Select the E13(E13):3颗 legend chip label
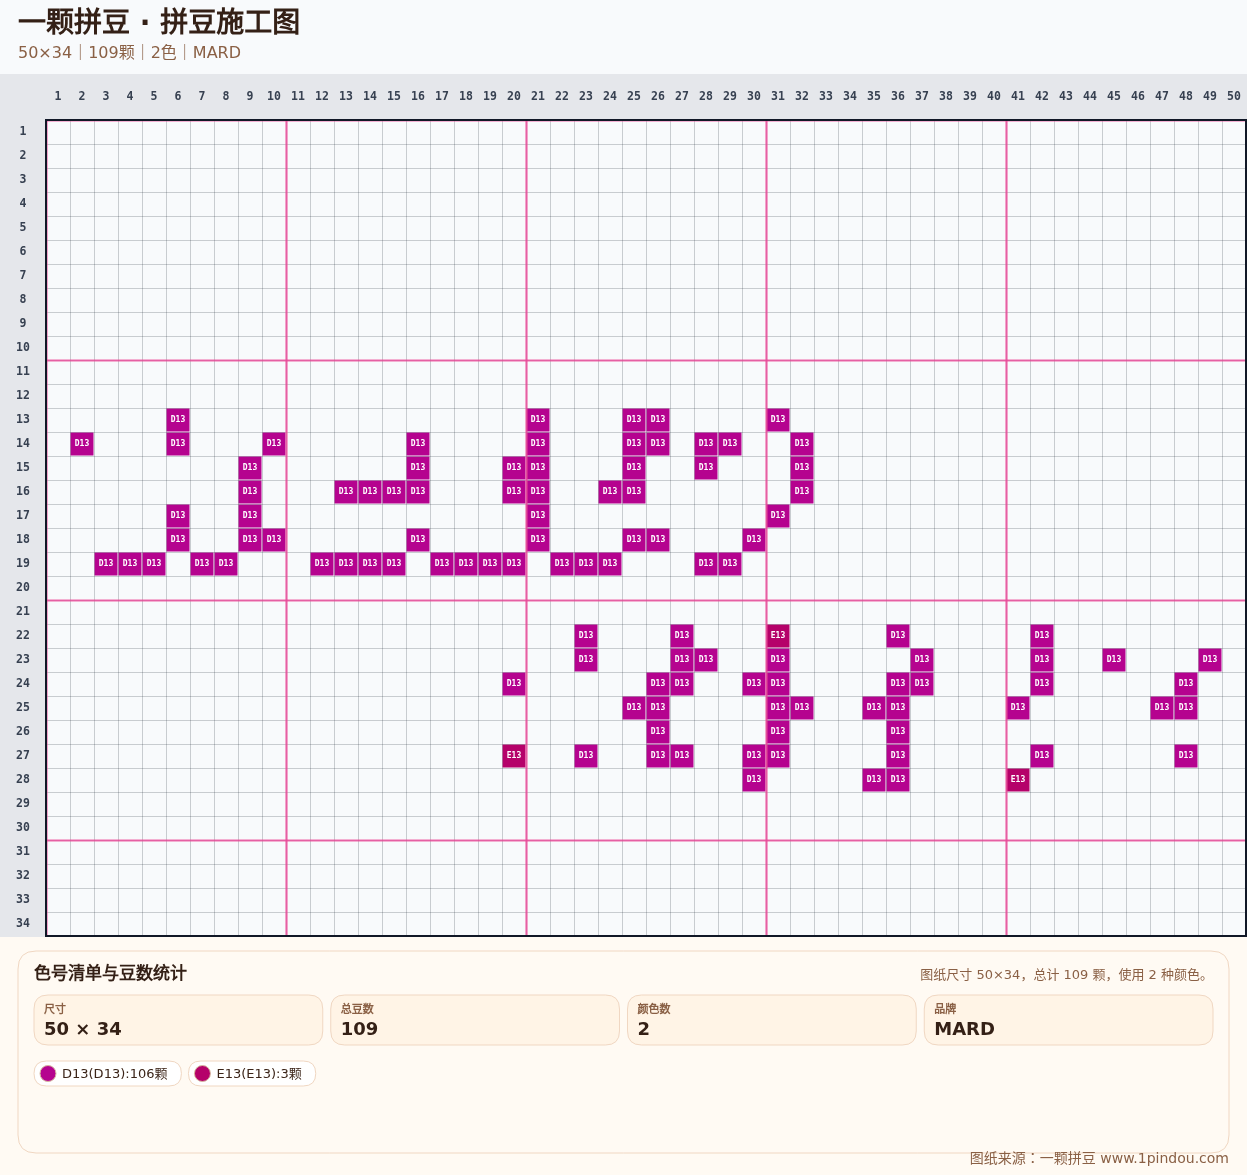Viewport: 1247px width, 1175px height. (x=259, y=1073)
